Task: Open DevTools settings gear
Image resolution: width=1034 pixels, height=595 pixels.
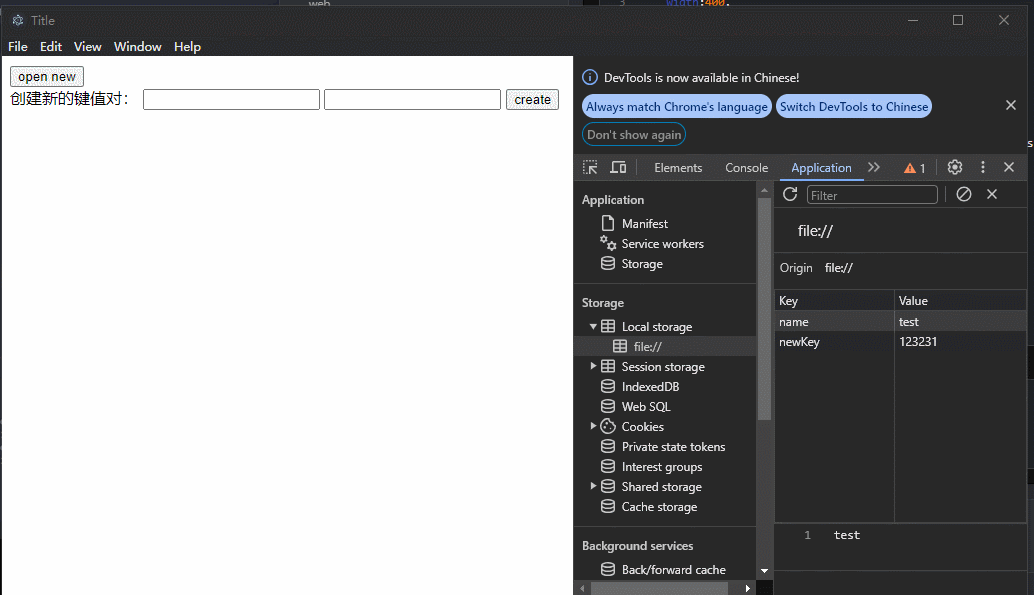Action: click(955, 168)
